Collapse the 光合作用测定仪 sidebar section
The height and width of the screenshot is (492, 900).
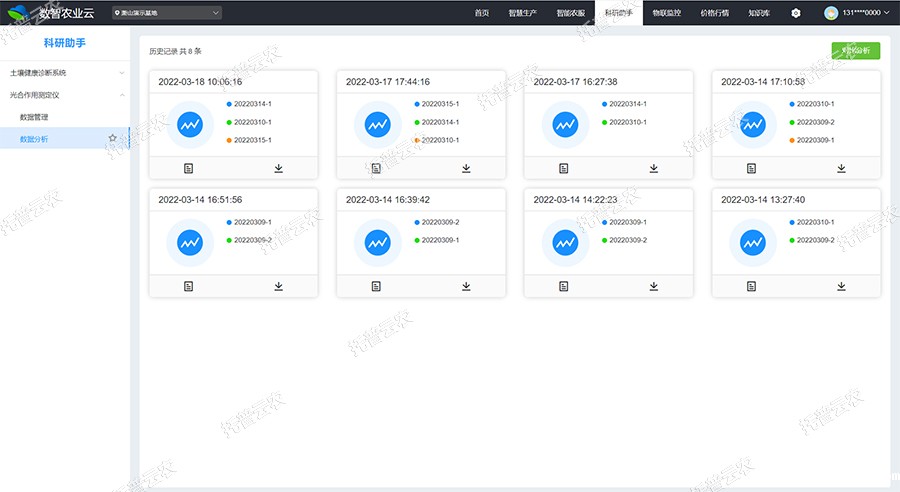coord(65,95)
